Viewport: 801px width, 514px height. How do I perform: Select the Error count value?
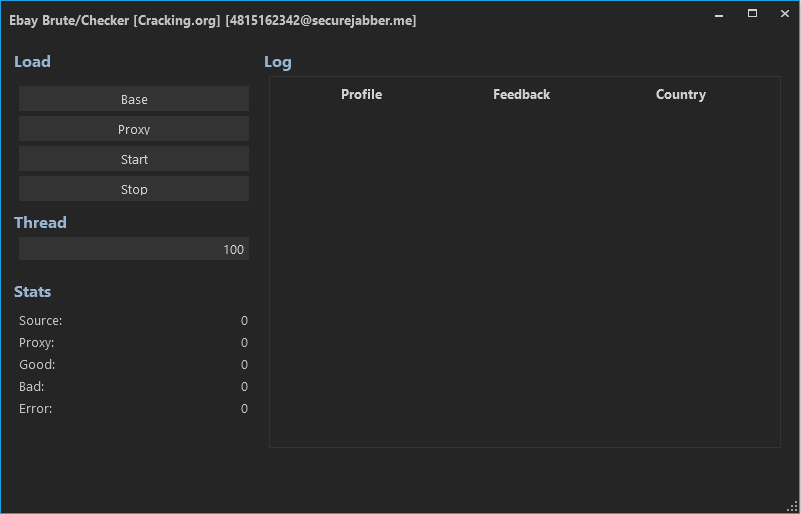[244, 409]
